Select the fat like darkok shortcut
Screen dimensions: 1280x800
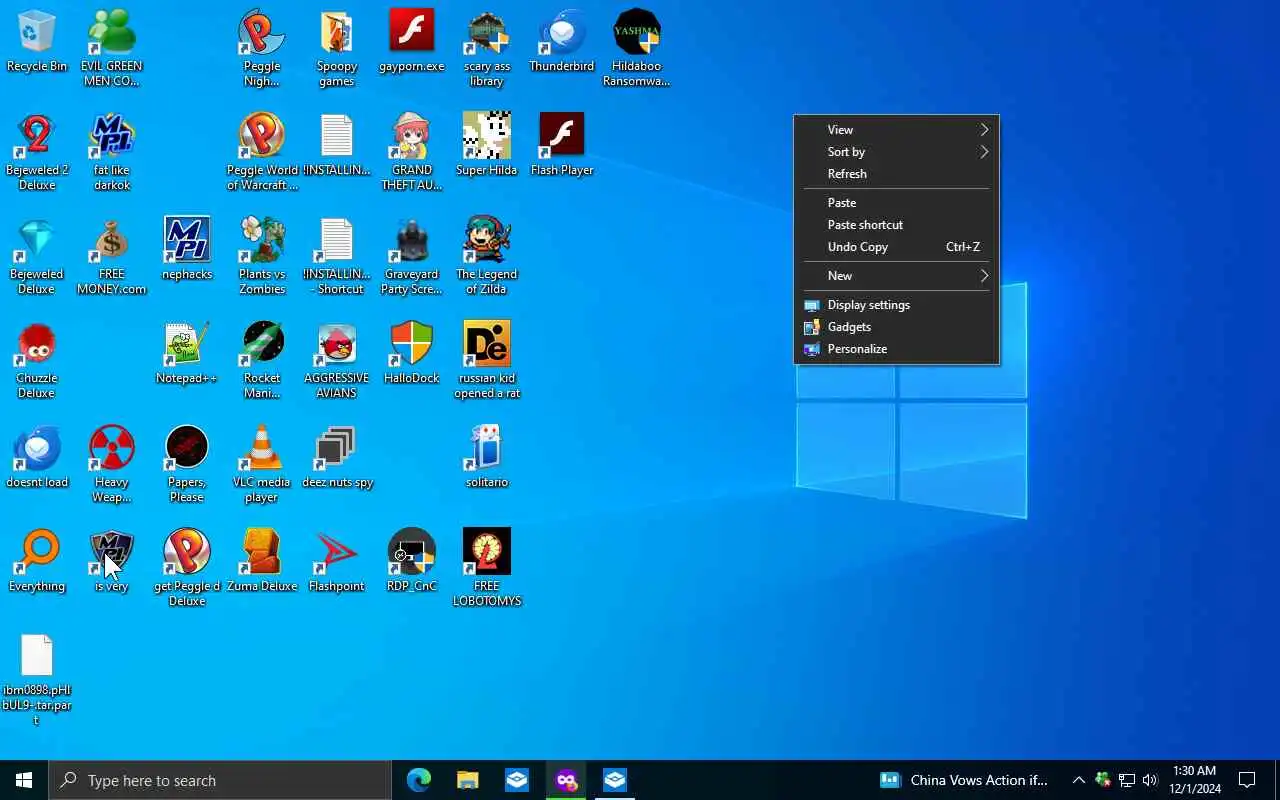112,153
